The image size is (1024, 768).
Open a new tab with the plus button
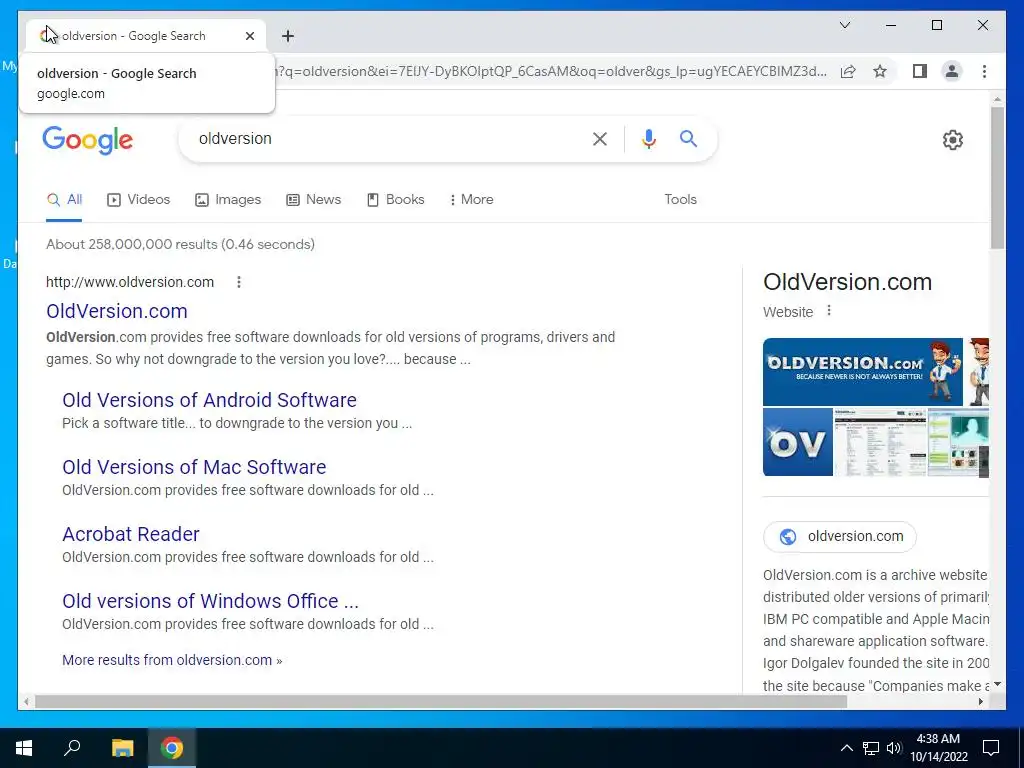tap(288, 36)
